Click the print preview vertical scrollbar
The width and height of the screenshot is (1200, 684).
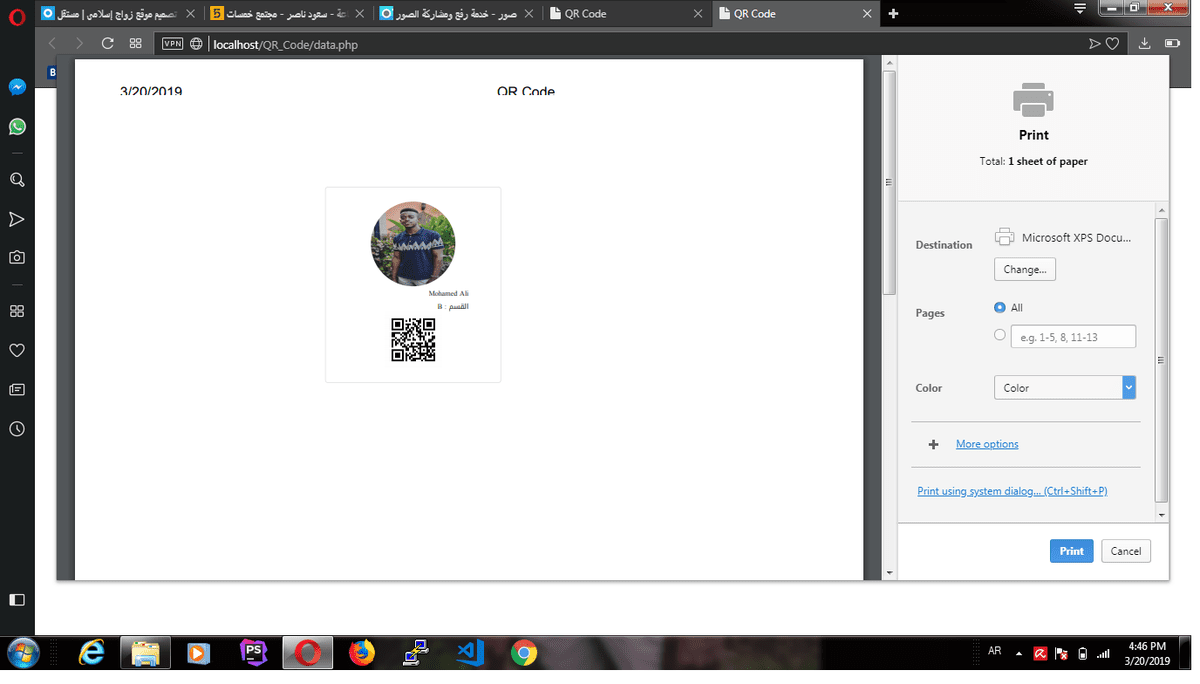[x=889, y=182]
